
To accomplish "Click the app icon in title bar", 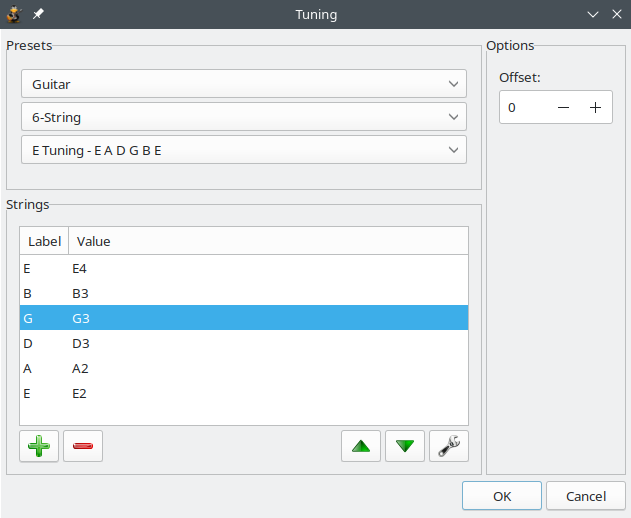I will point(14,14).
